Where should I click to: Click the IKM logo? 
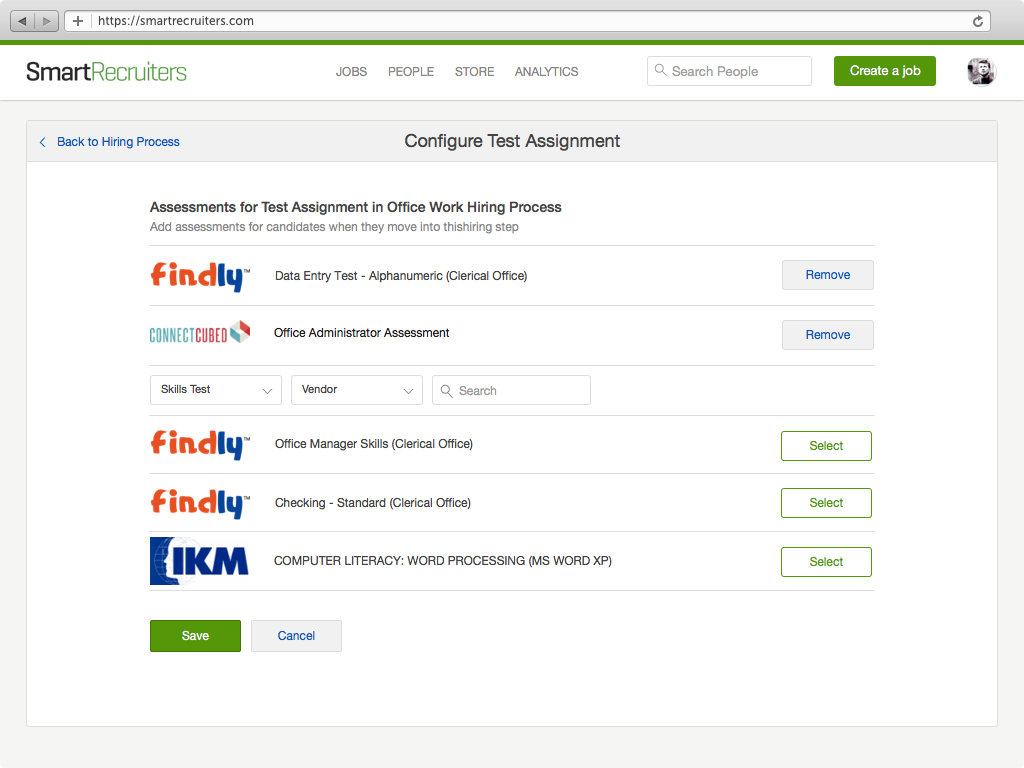[x=200, y=561]
